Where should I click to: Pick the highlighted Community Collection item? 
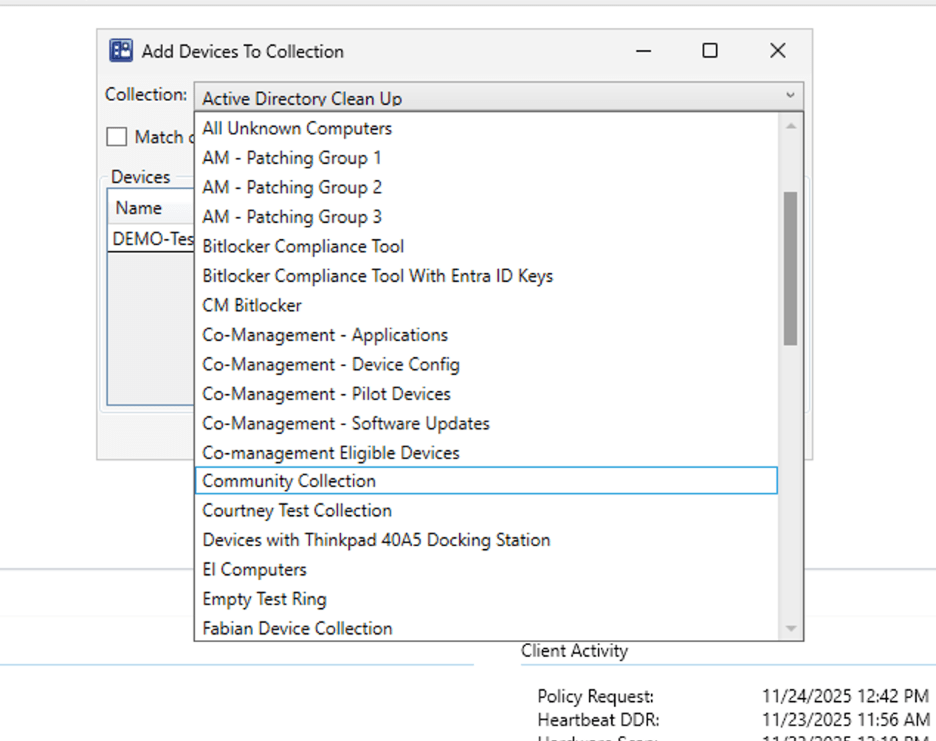point(289,481)
